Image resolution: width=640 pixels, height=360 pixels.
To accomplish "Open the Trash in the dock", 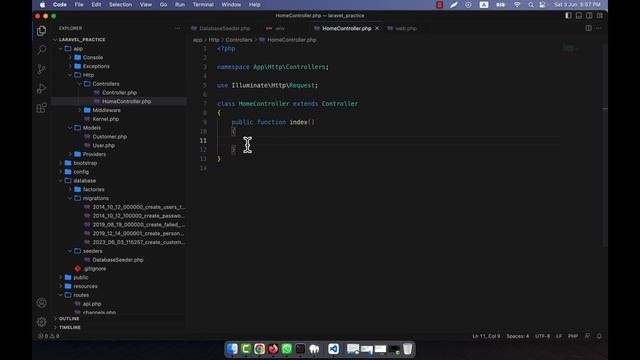I will pyautogui.click(x=407, y=349).
